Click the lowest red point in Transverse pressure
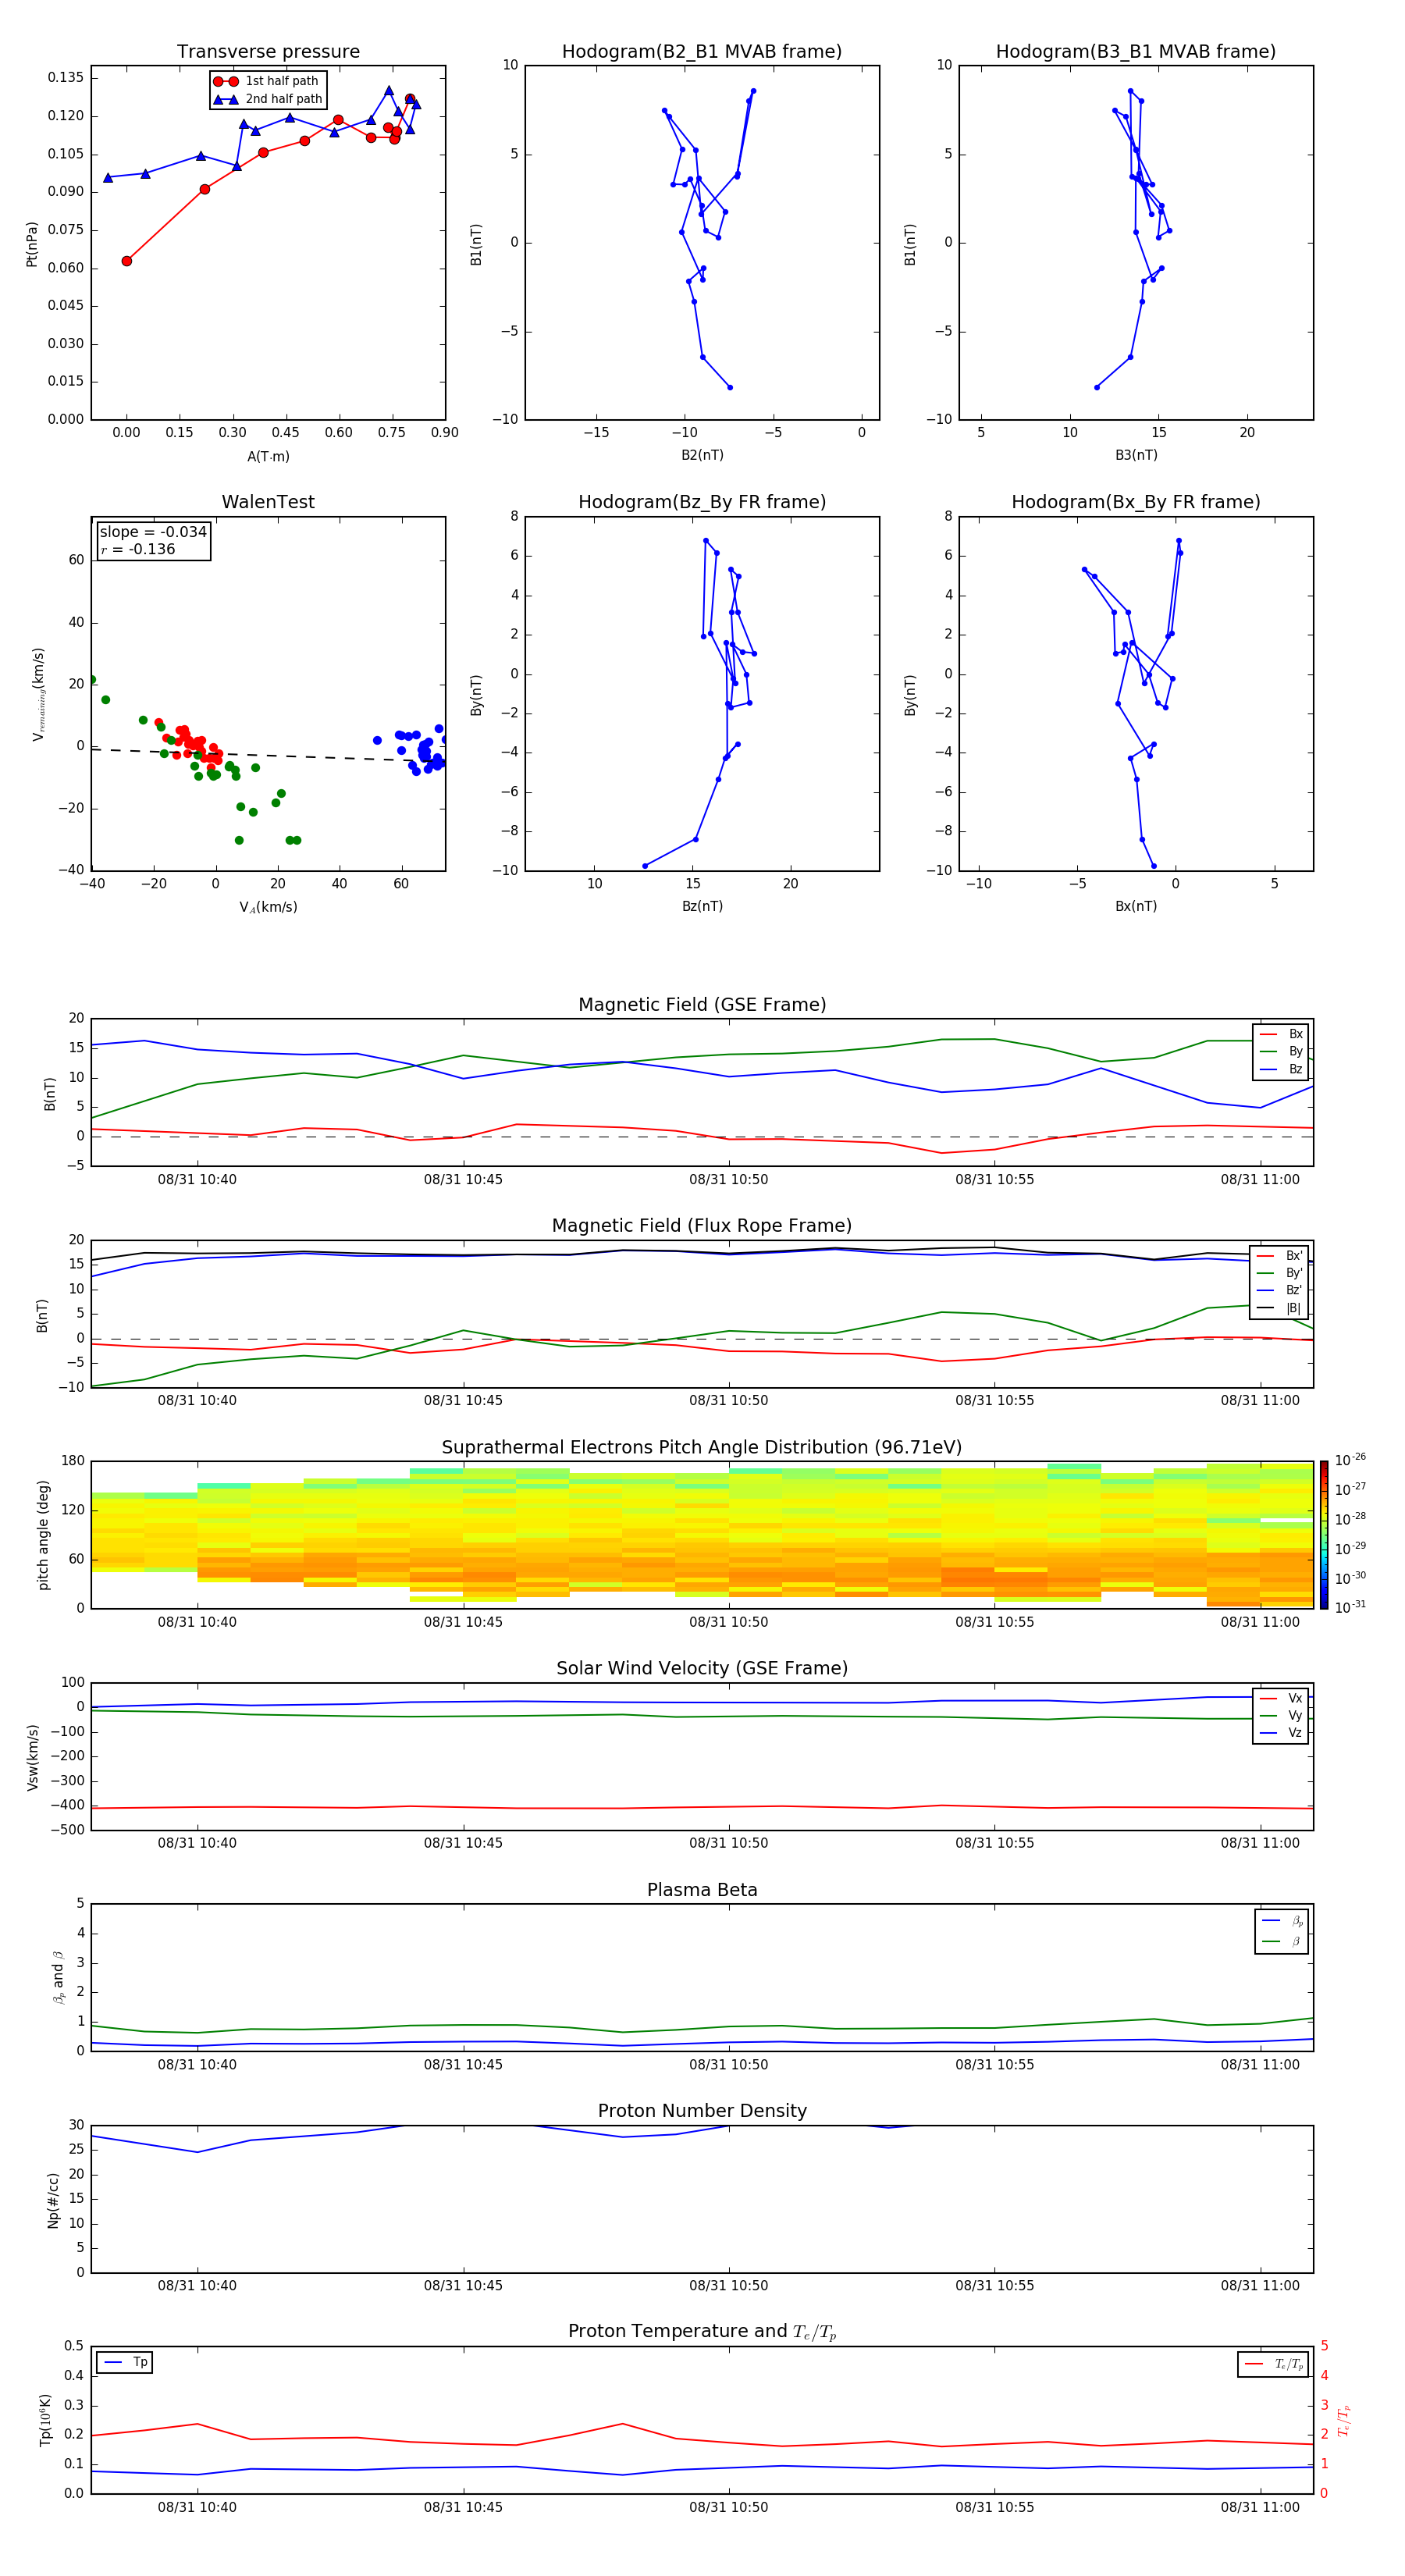The height and width of the screenshot is (2576, 1405). tap(127, 261)
